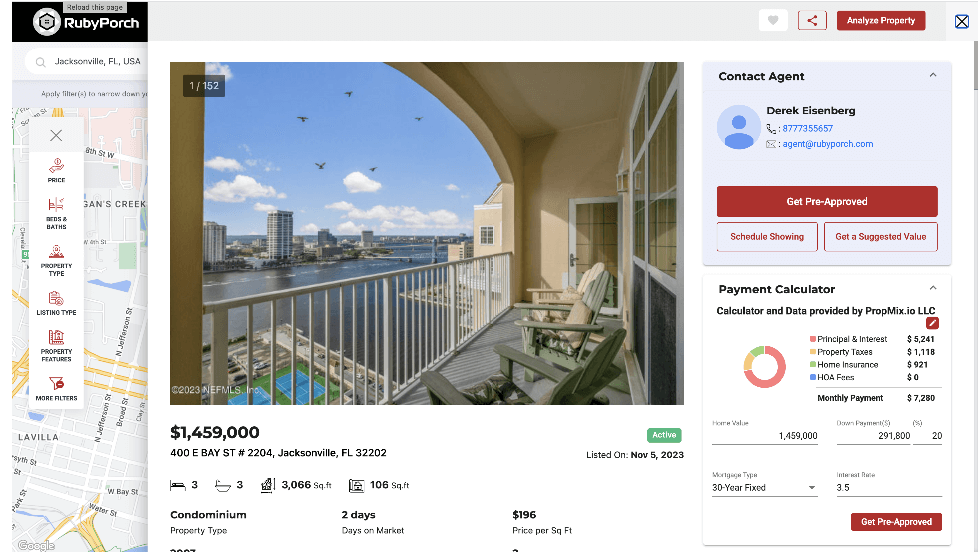Collapse the Contact Agent panel
Screen dimensions: 978x552
click(x=932, y=75)
